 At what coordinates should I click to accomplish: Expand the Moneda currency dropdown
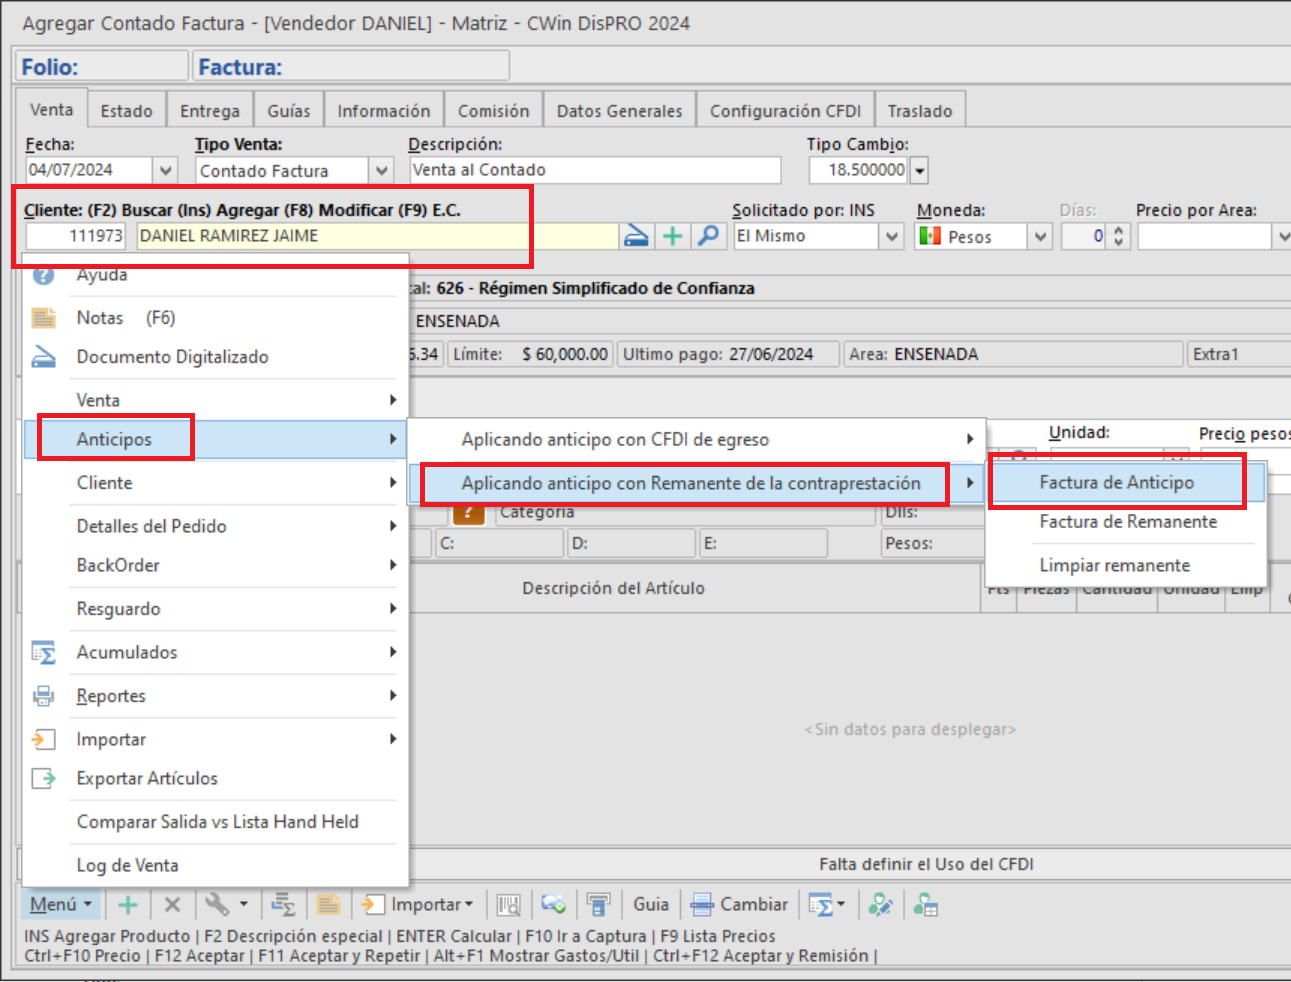1040,236
